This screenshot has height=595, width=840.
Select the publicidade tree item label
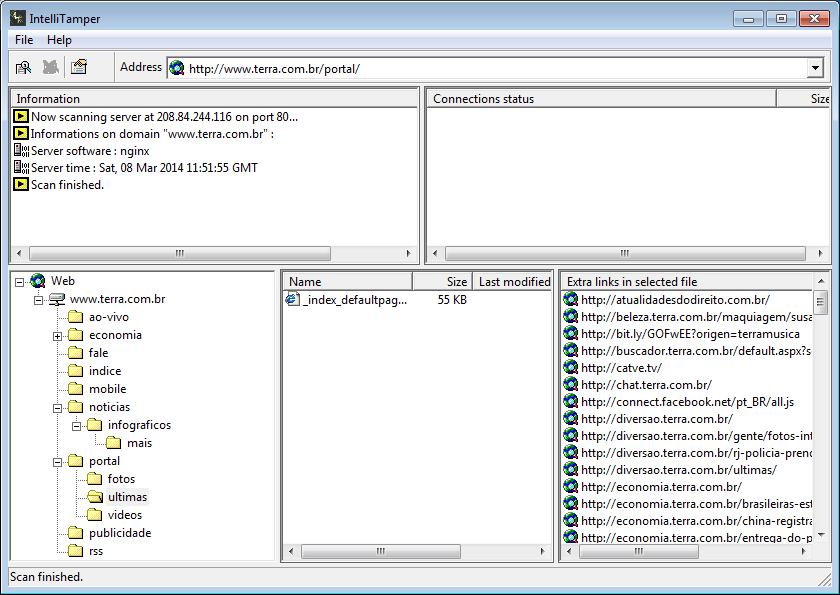coord(120,533)
